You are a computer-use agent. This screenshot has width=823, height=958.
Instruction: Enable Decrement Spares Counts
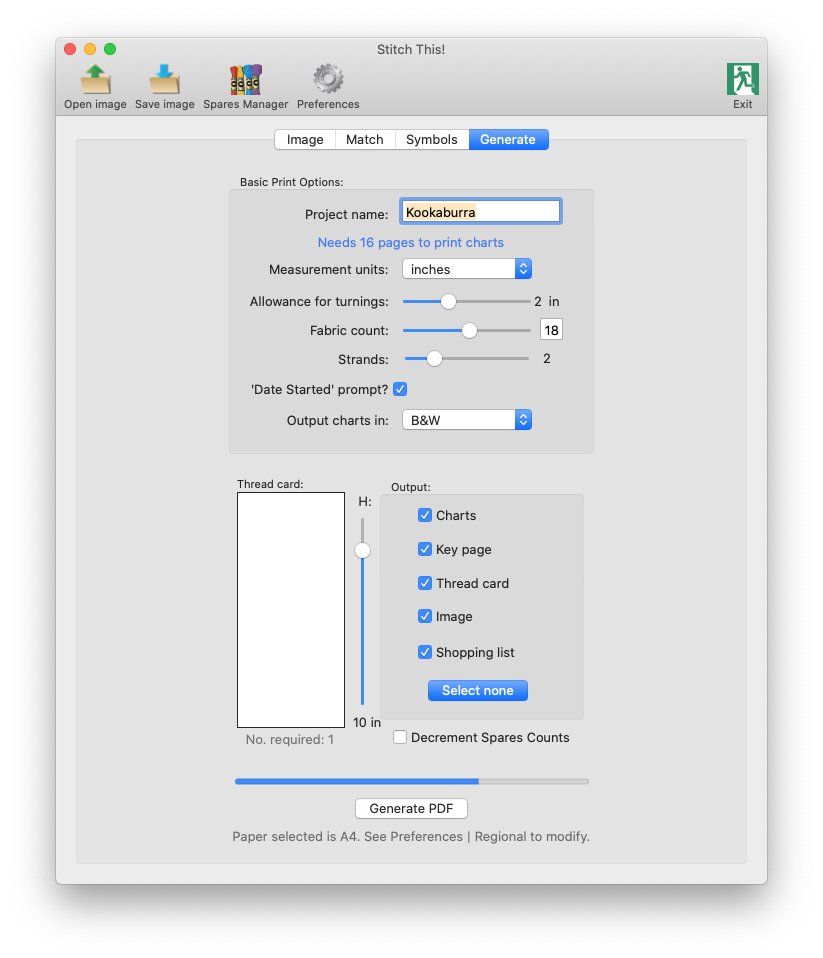[x=400, y=737]
